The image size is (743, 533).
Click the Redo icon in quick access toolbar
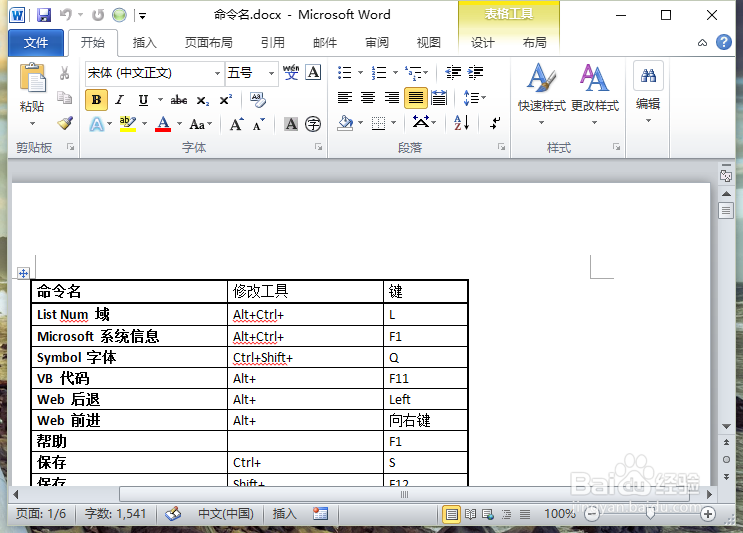tap(98, 15)
